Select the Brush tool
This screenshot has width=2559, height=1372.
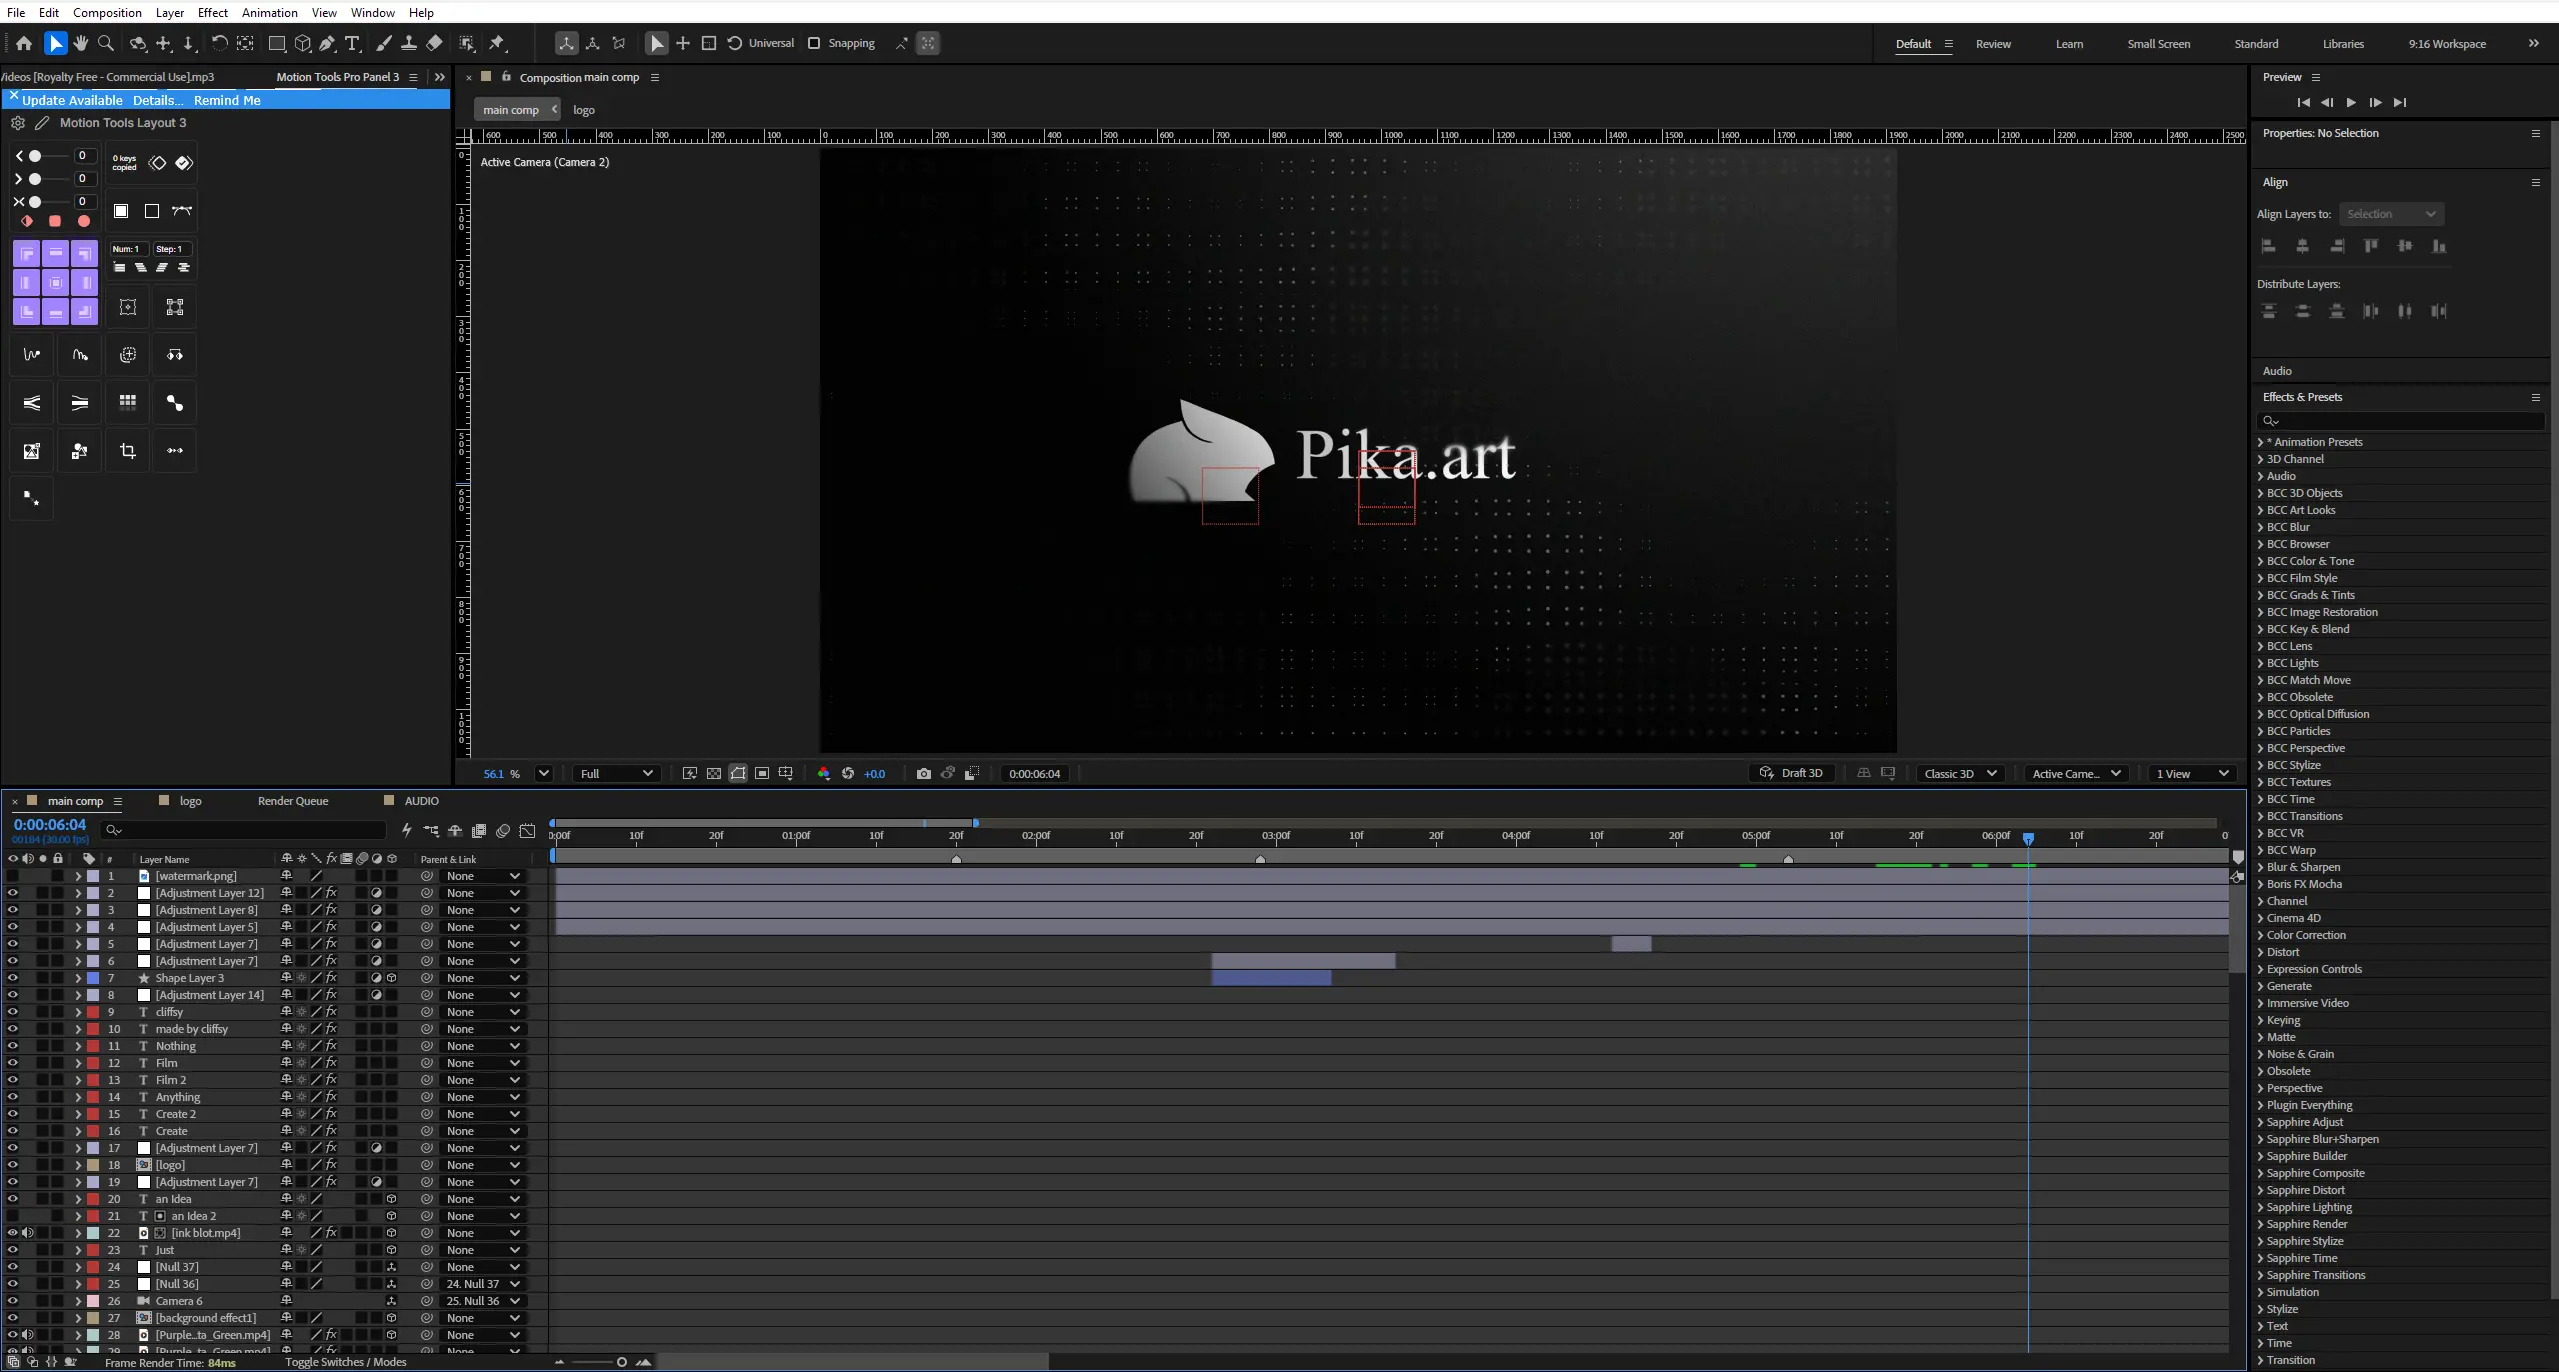pyautogui.click(x=384, y=43)
